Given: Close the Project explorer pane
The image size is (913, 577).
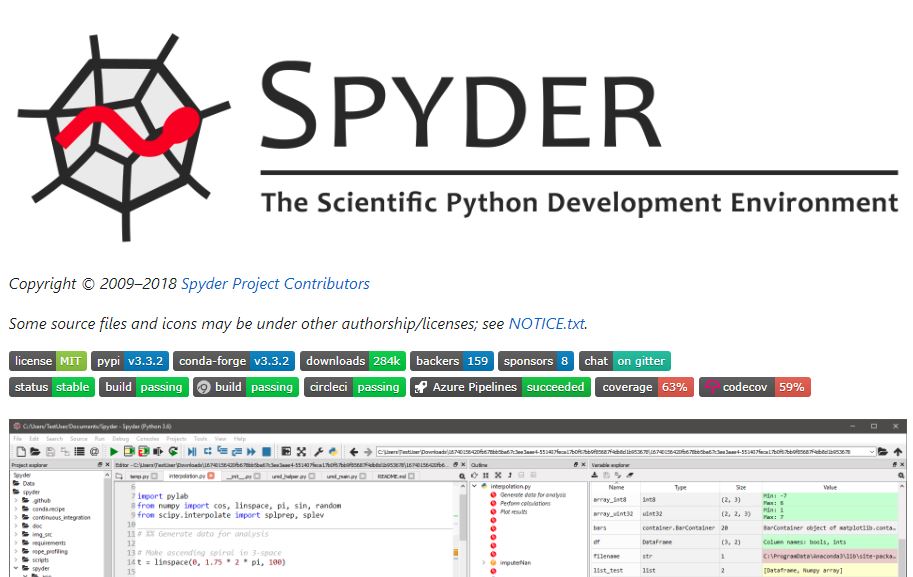Looking at the screenshot, I should click(107, 465).
